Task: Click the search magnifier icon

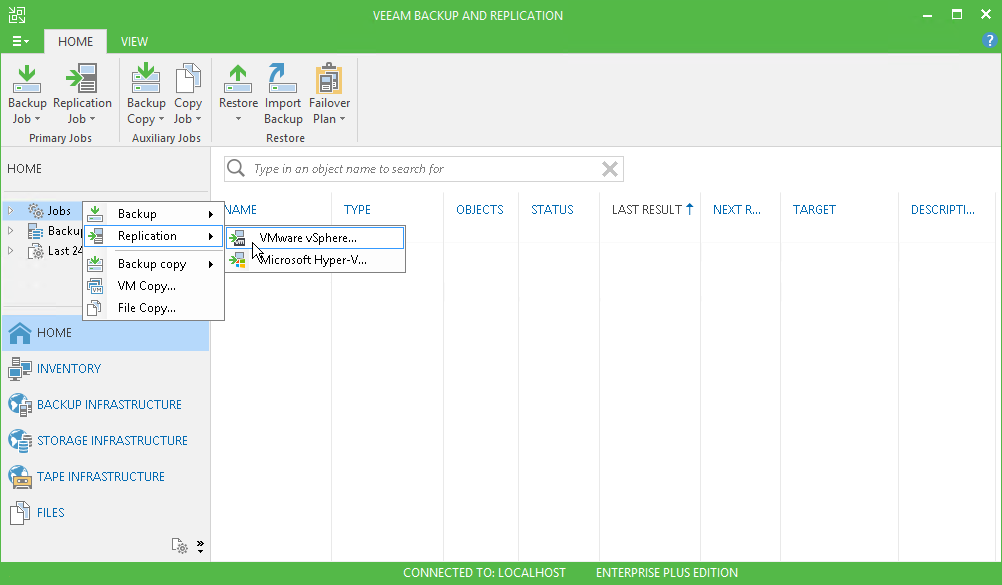Action: 236,168
